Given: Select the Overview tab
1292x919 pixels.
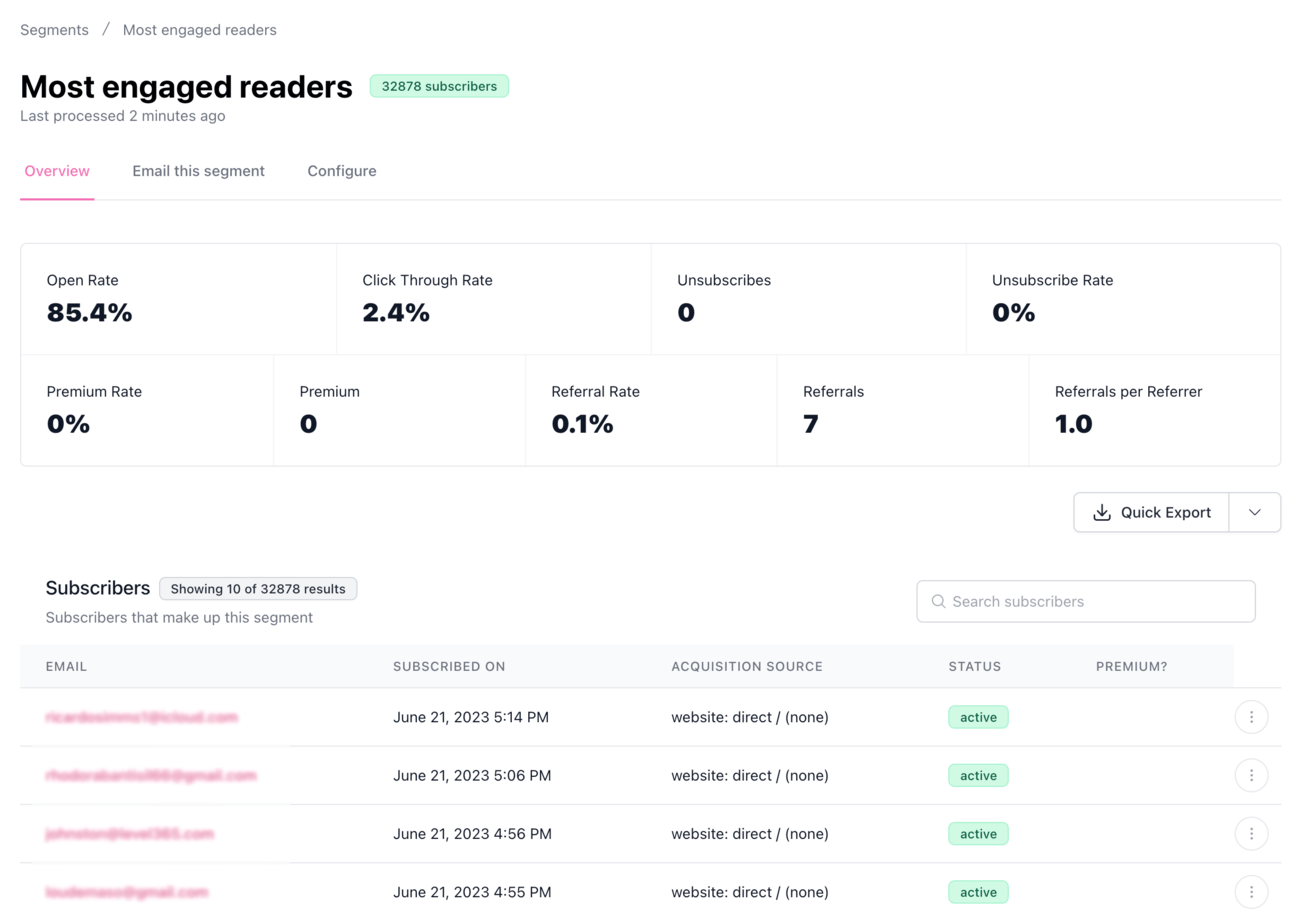Looking at the screenshot, I should point(57,171).
